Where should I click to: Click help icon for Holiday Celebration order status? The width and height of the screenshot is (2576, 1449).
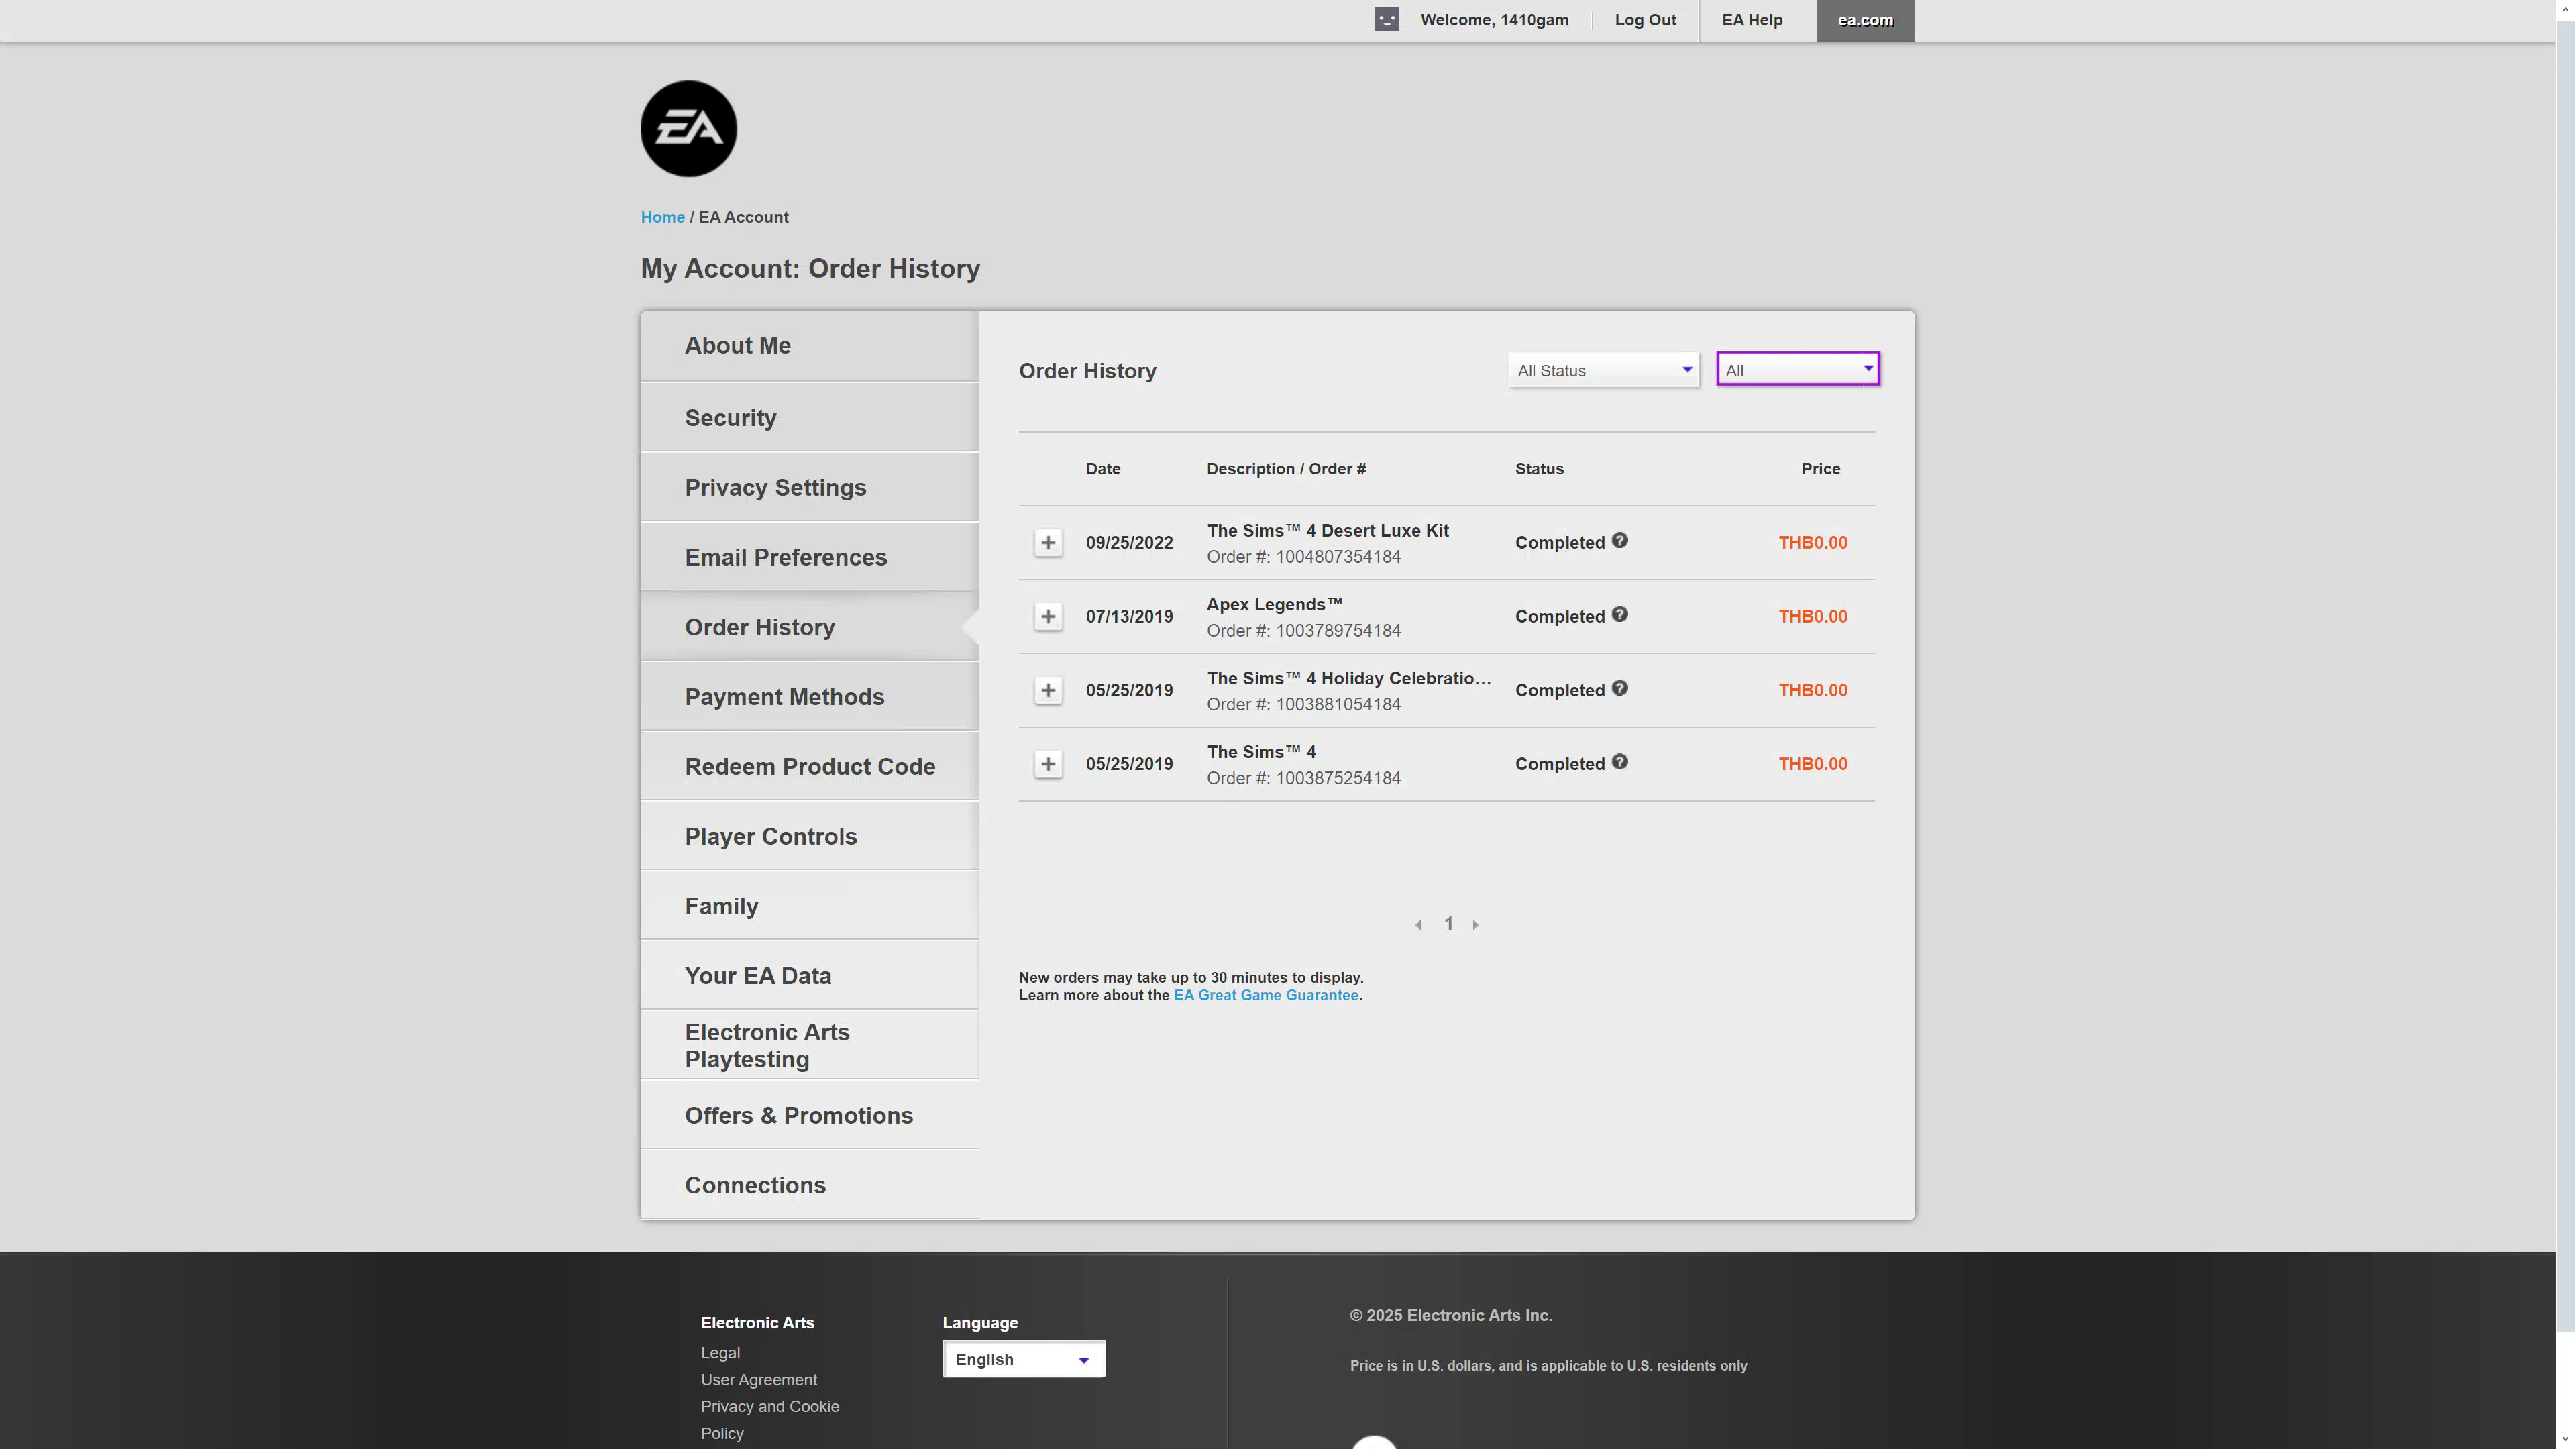pyautogui.click(x=1619, y=689)
